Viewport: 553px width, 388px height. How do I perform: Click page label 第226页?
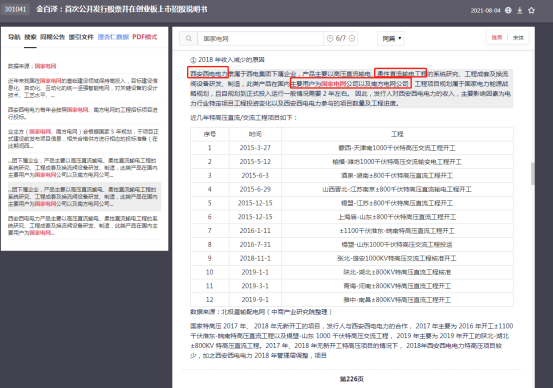coord(352,379)
